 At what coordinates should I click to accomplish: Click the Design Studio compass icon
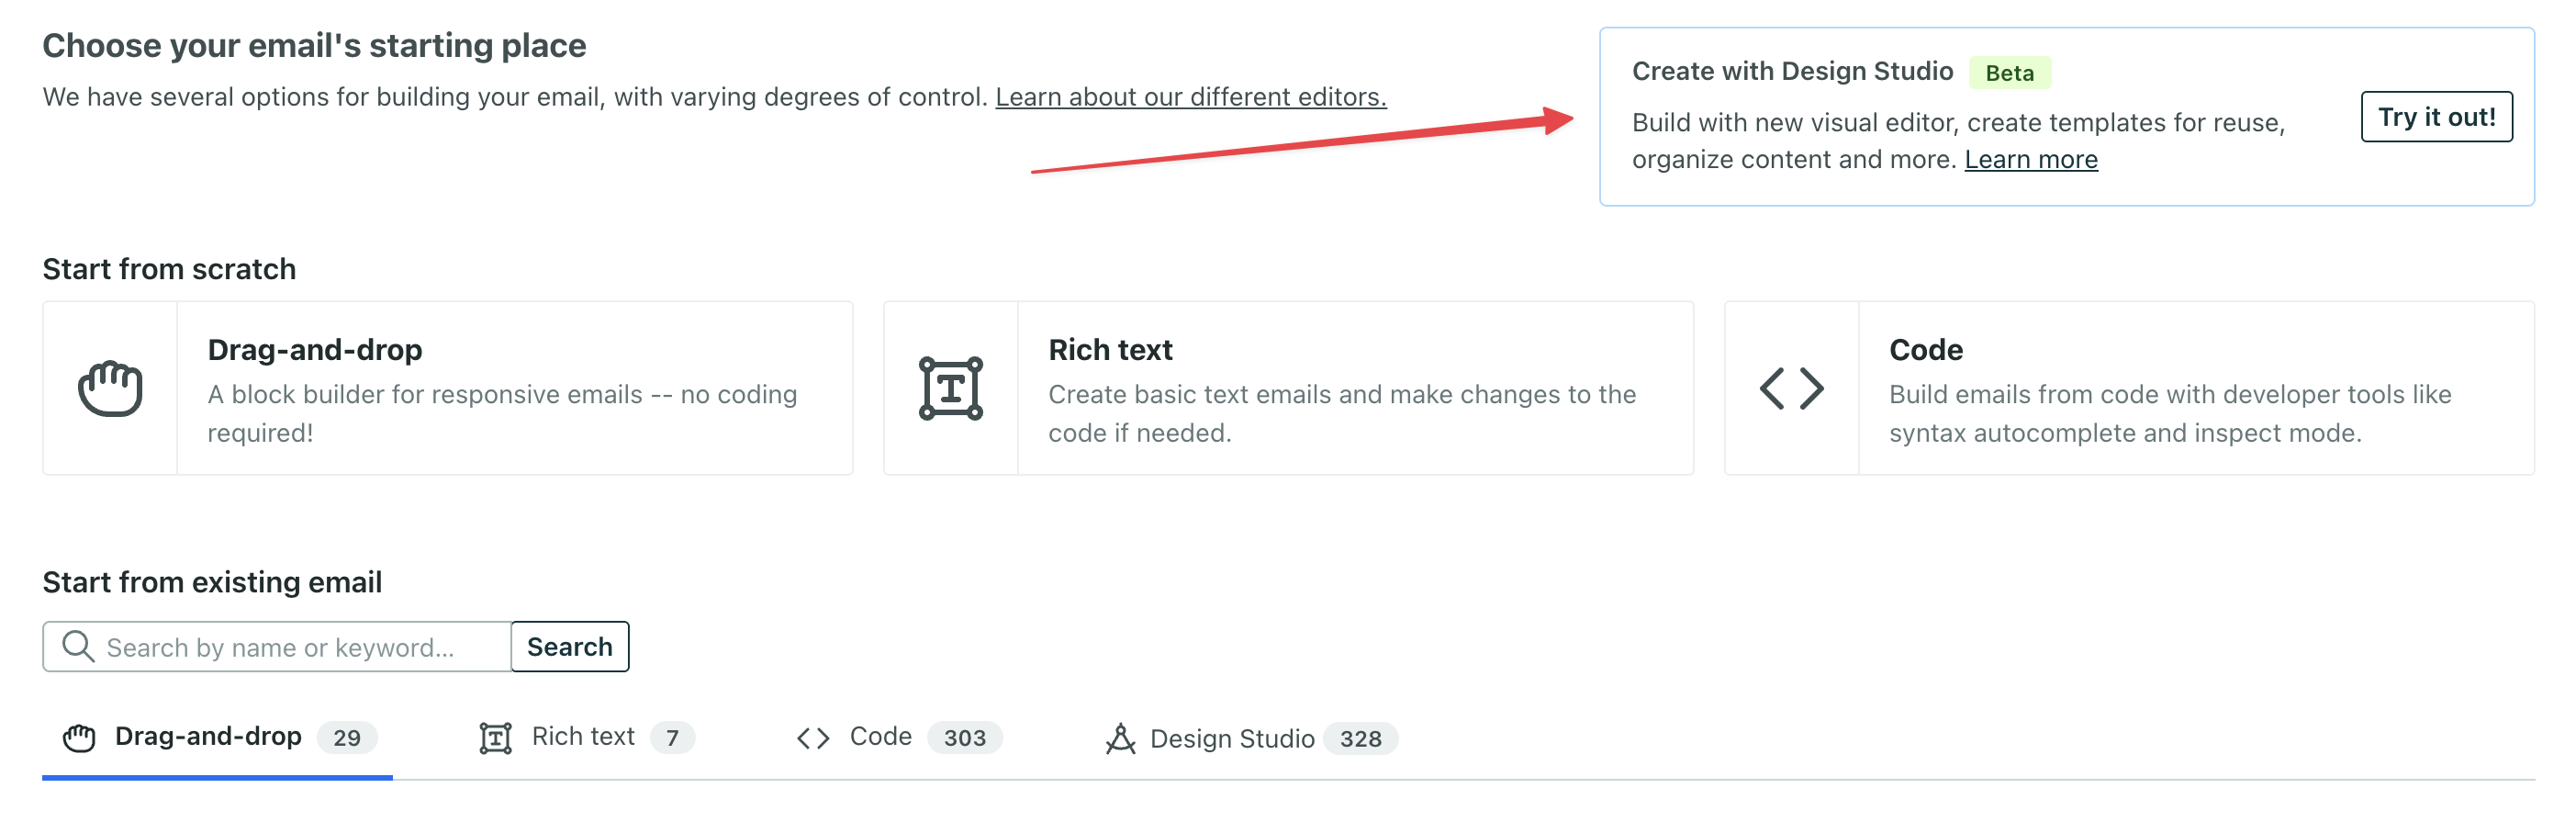pyautogui.click(x=1120, y=738)
